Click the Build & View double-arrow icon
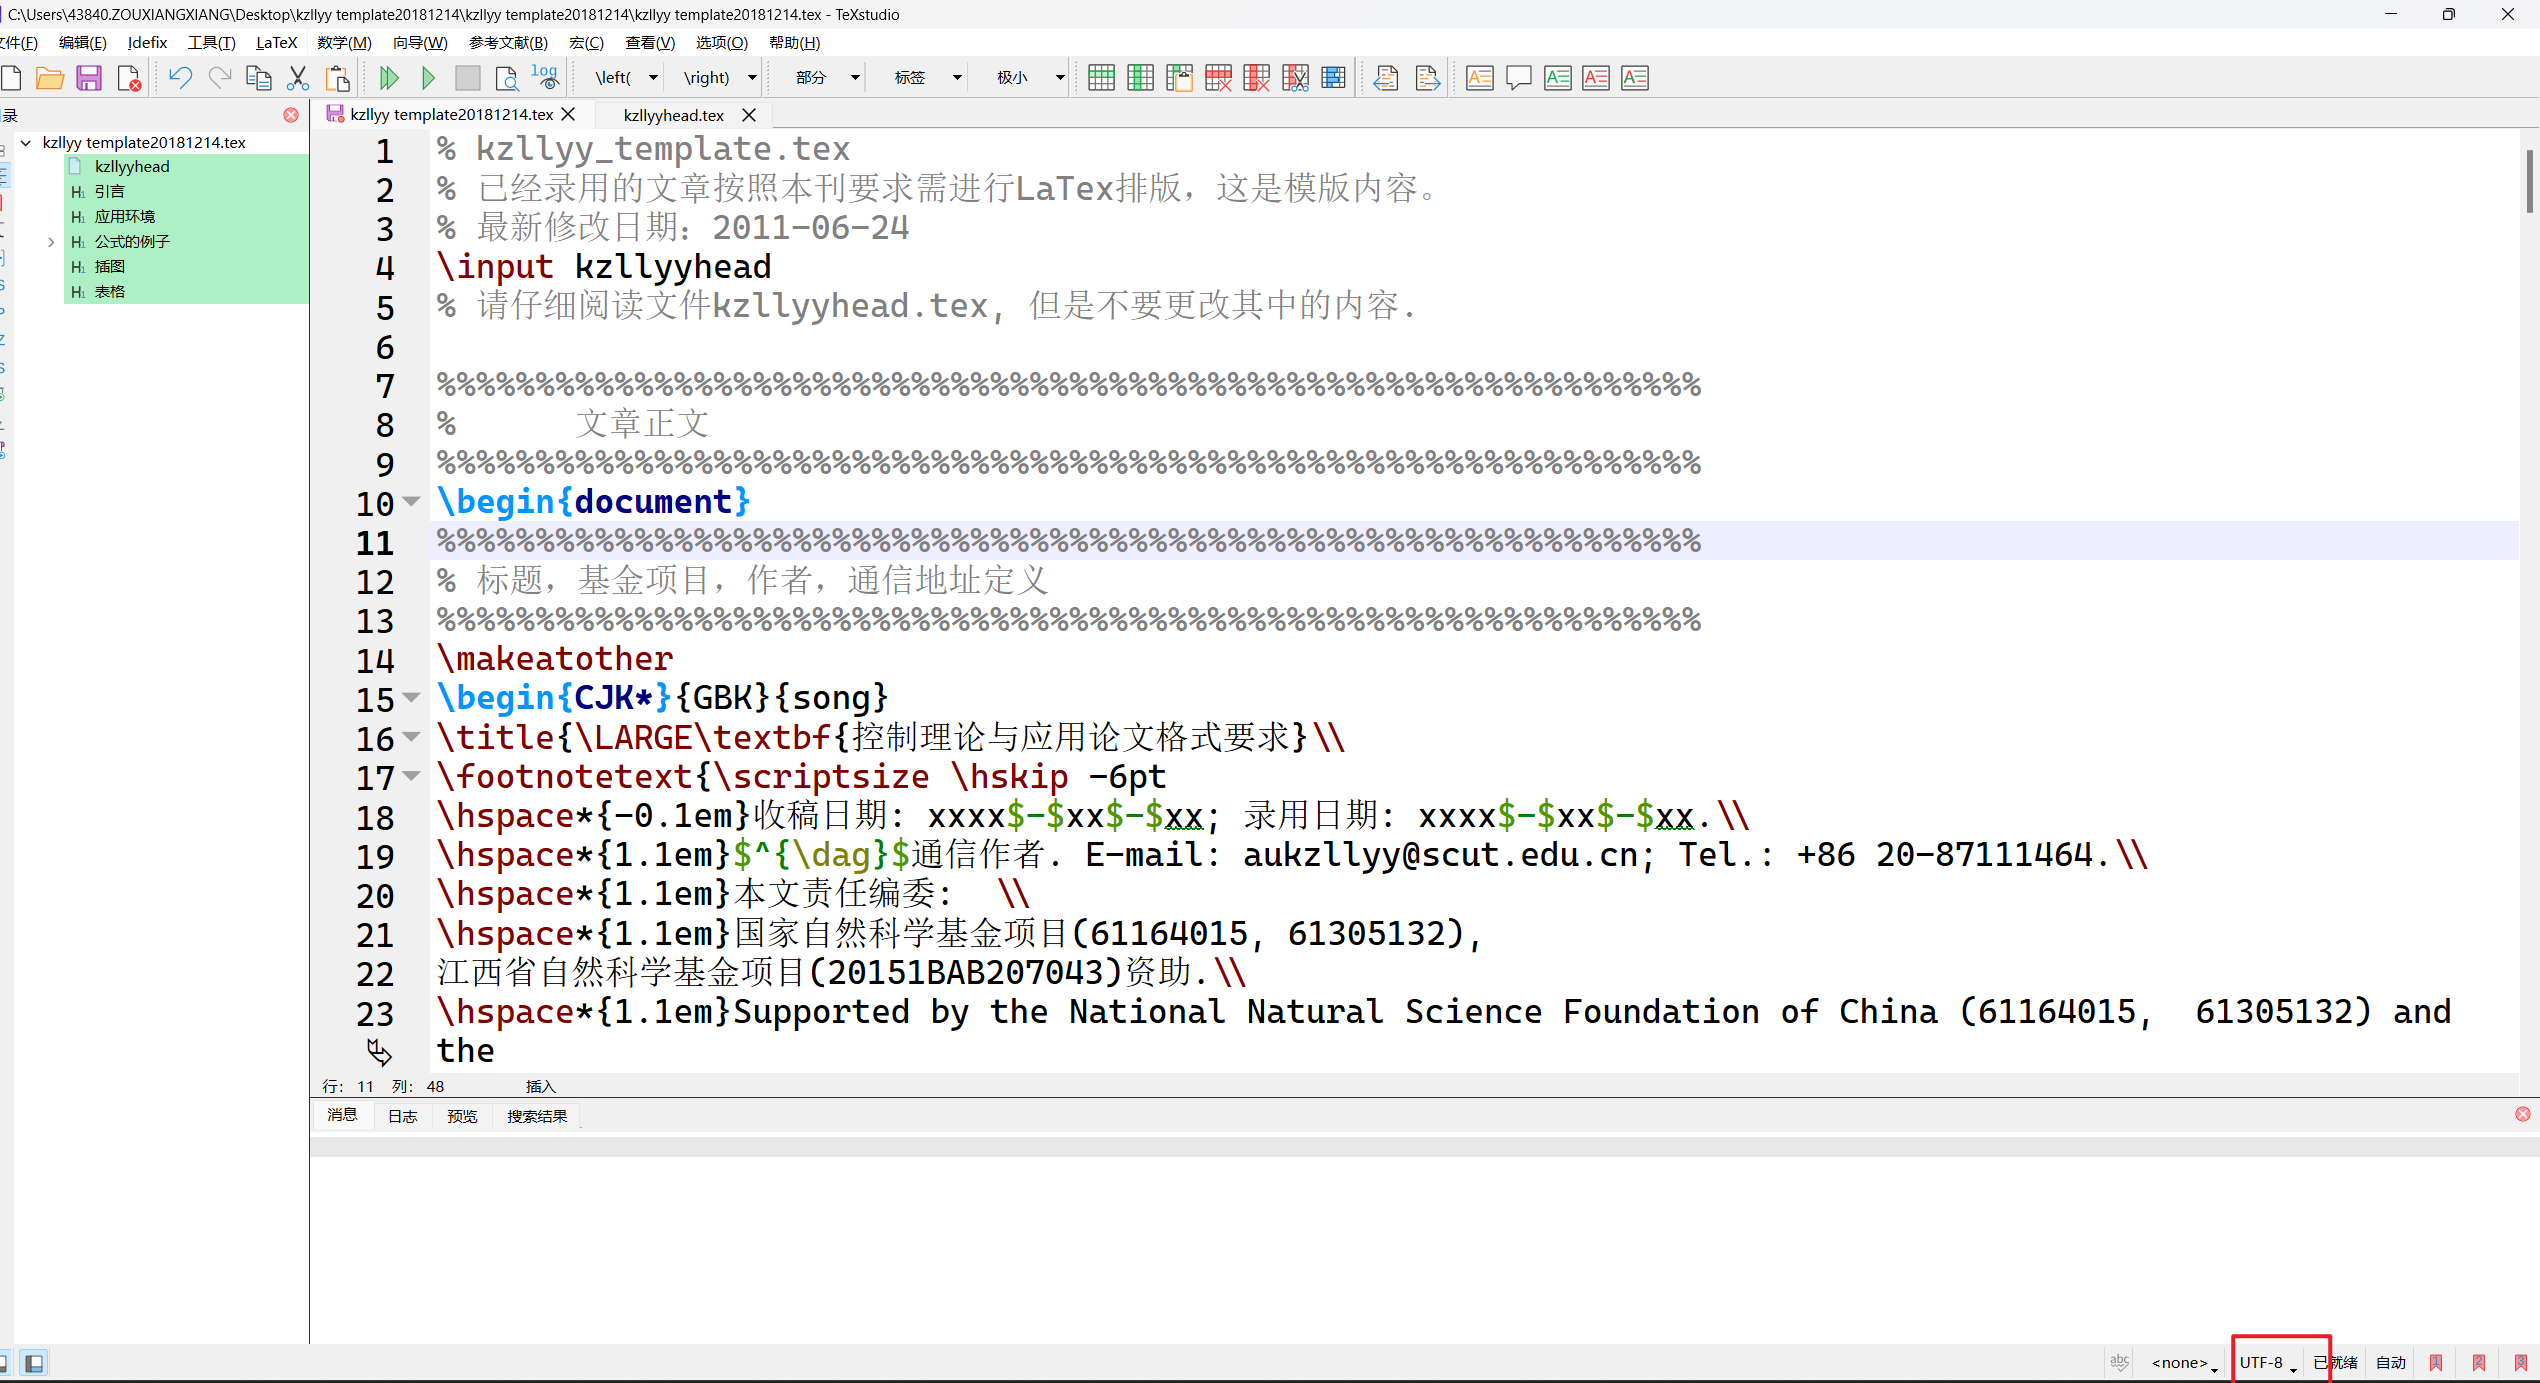2540x1383 pixels. (x=389, y=78)
